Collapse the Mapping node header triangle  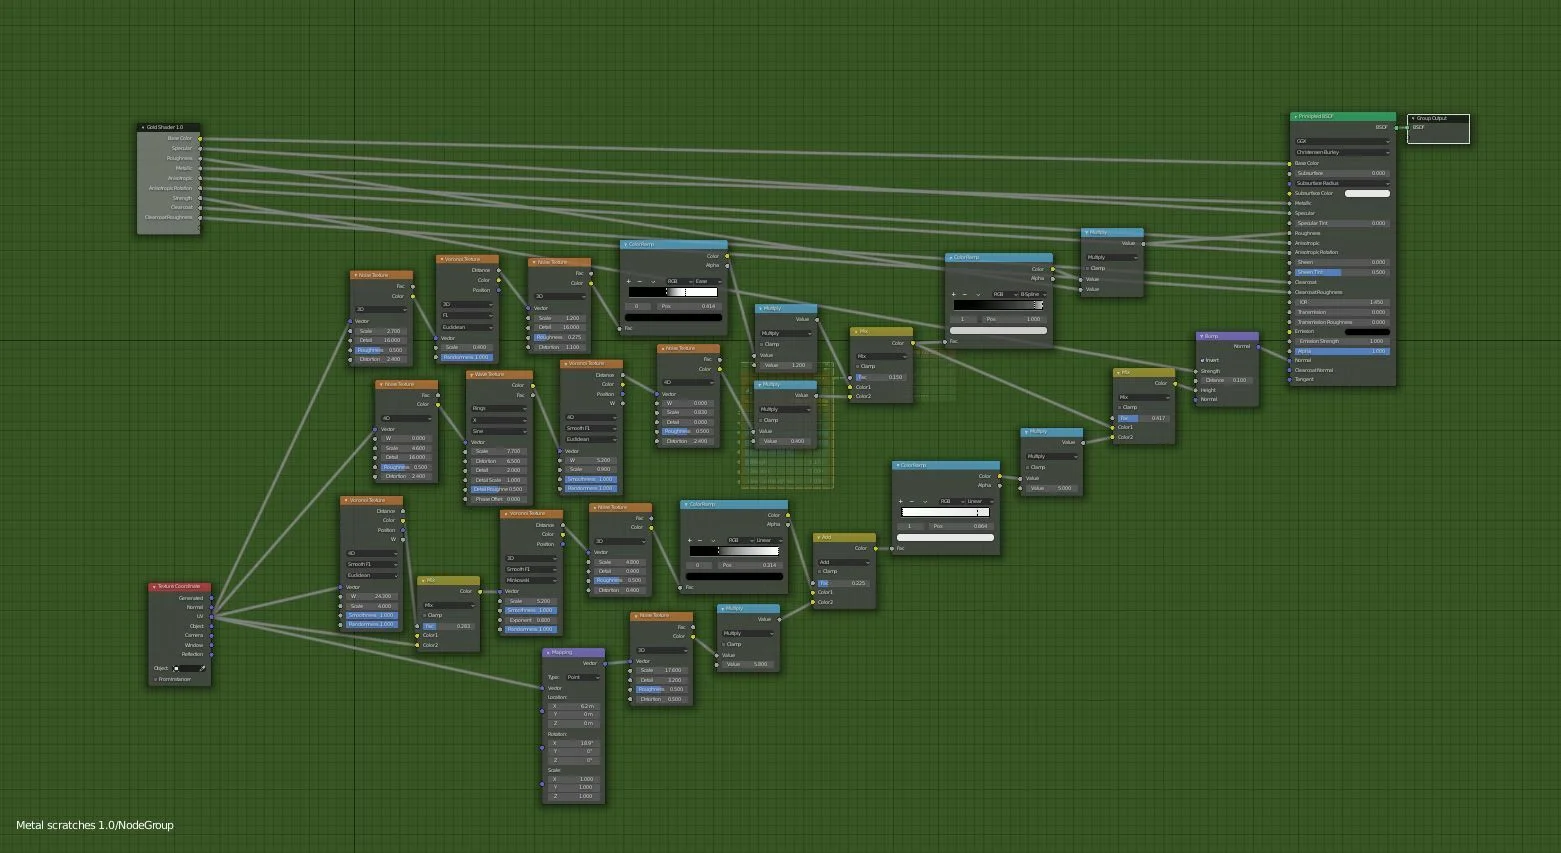pyautogui.click(x=548, y=653)
